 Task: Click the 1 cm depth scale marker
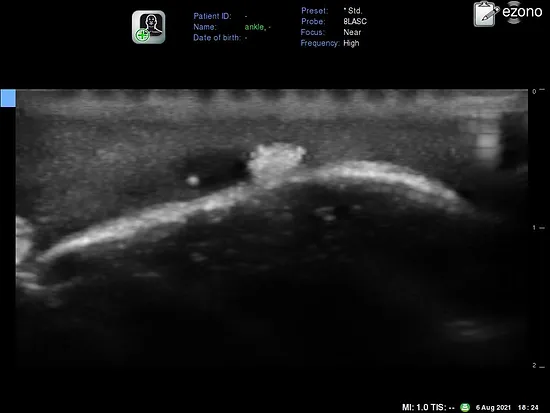coord(538,228)
